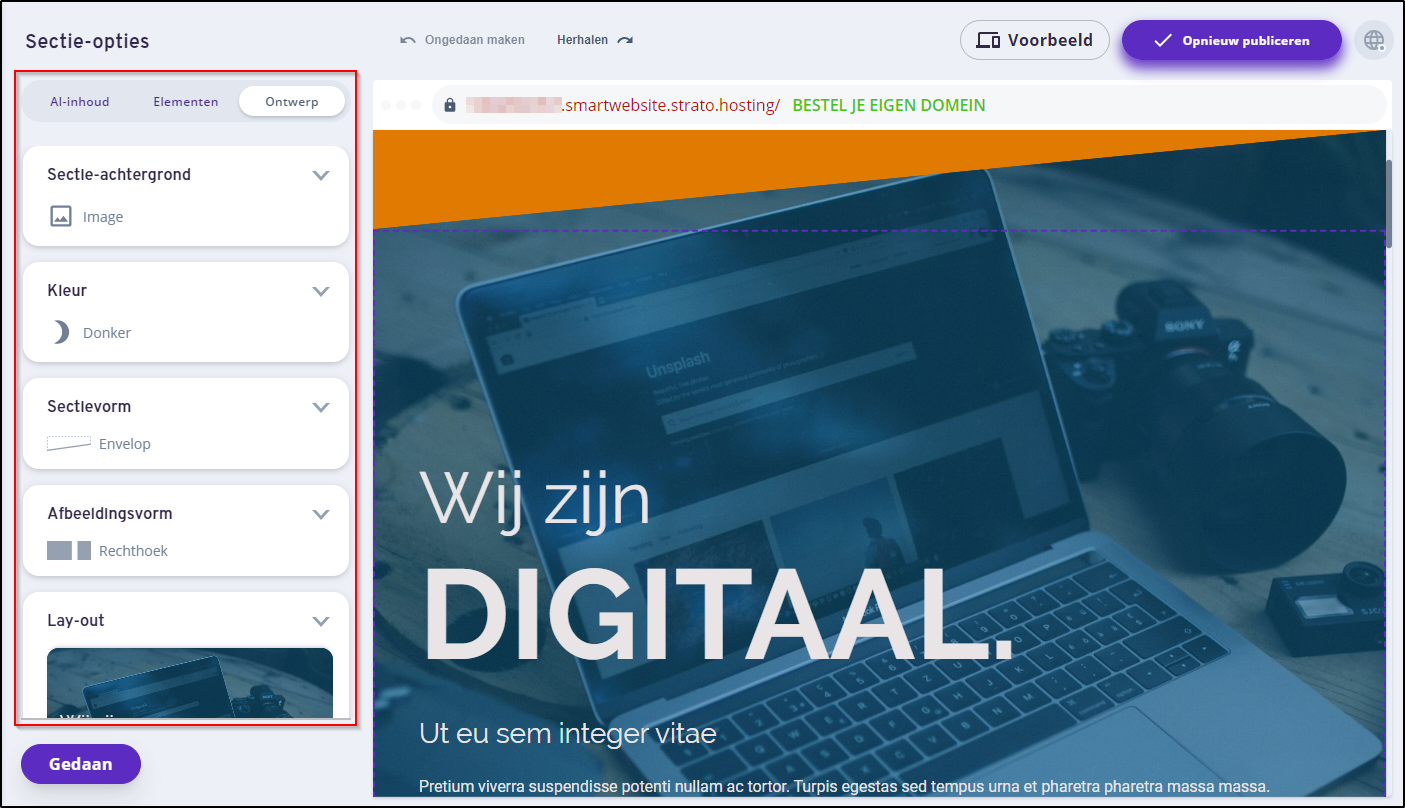This screenshot has height=808, width=1405.
Task: Select the Image icon under Sectie-achtergrond
Action: tap(60, 215)
